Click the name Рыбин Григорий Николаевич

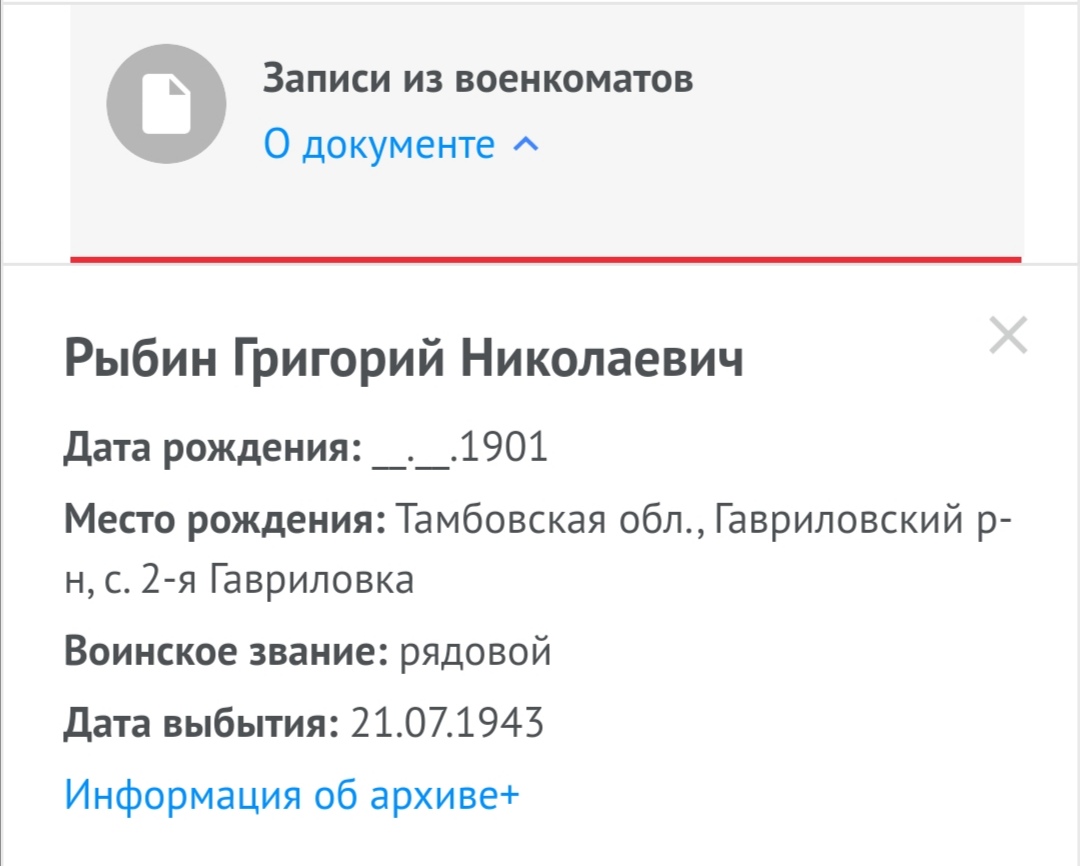click(404, 360)
